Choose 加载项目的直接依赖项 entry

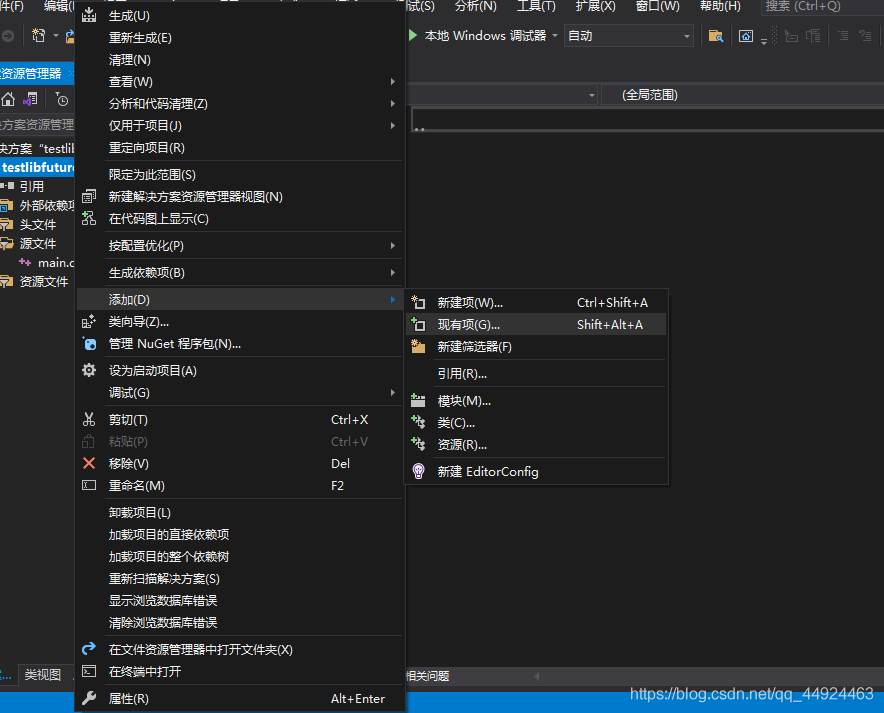point(240,534)
